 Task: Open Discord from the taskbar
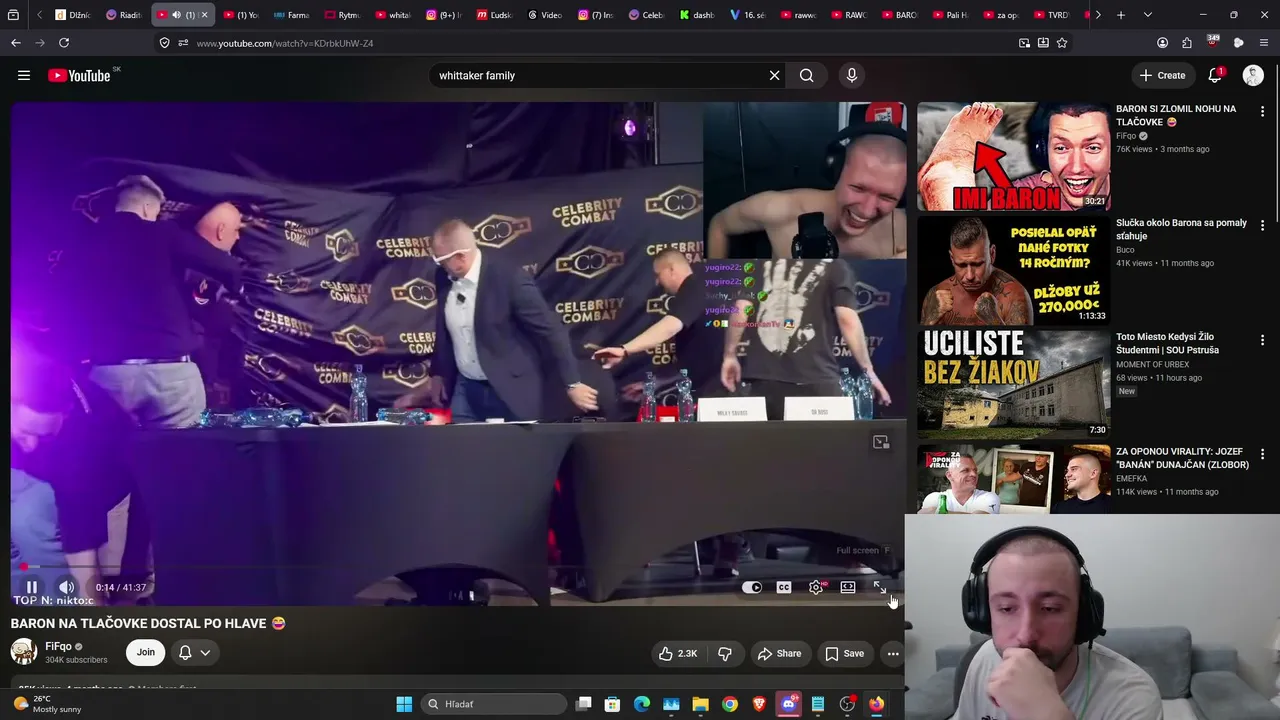[788, 704]
